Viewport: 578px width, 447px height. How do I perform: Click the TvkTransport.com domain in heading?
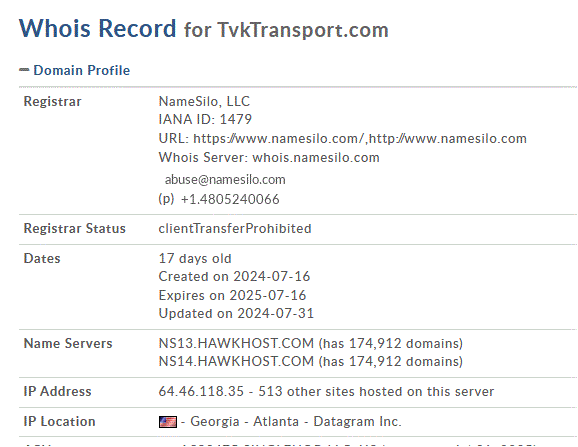click(x=303, y=30)
